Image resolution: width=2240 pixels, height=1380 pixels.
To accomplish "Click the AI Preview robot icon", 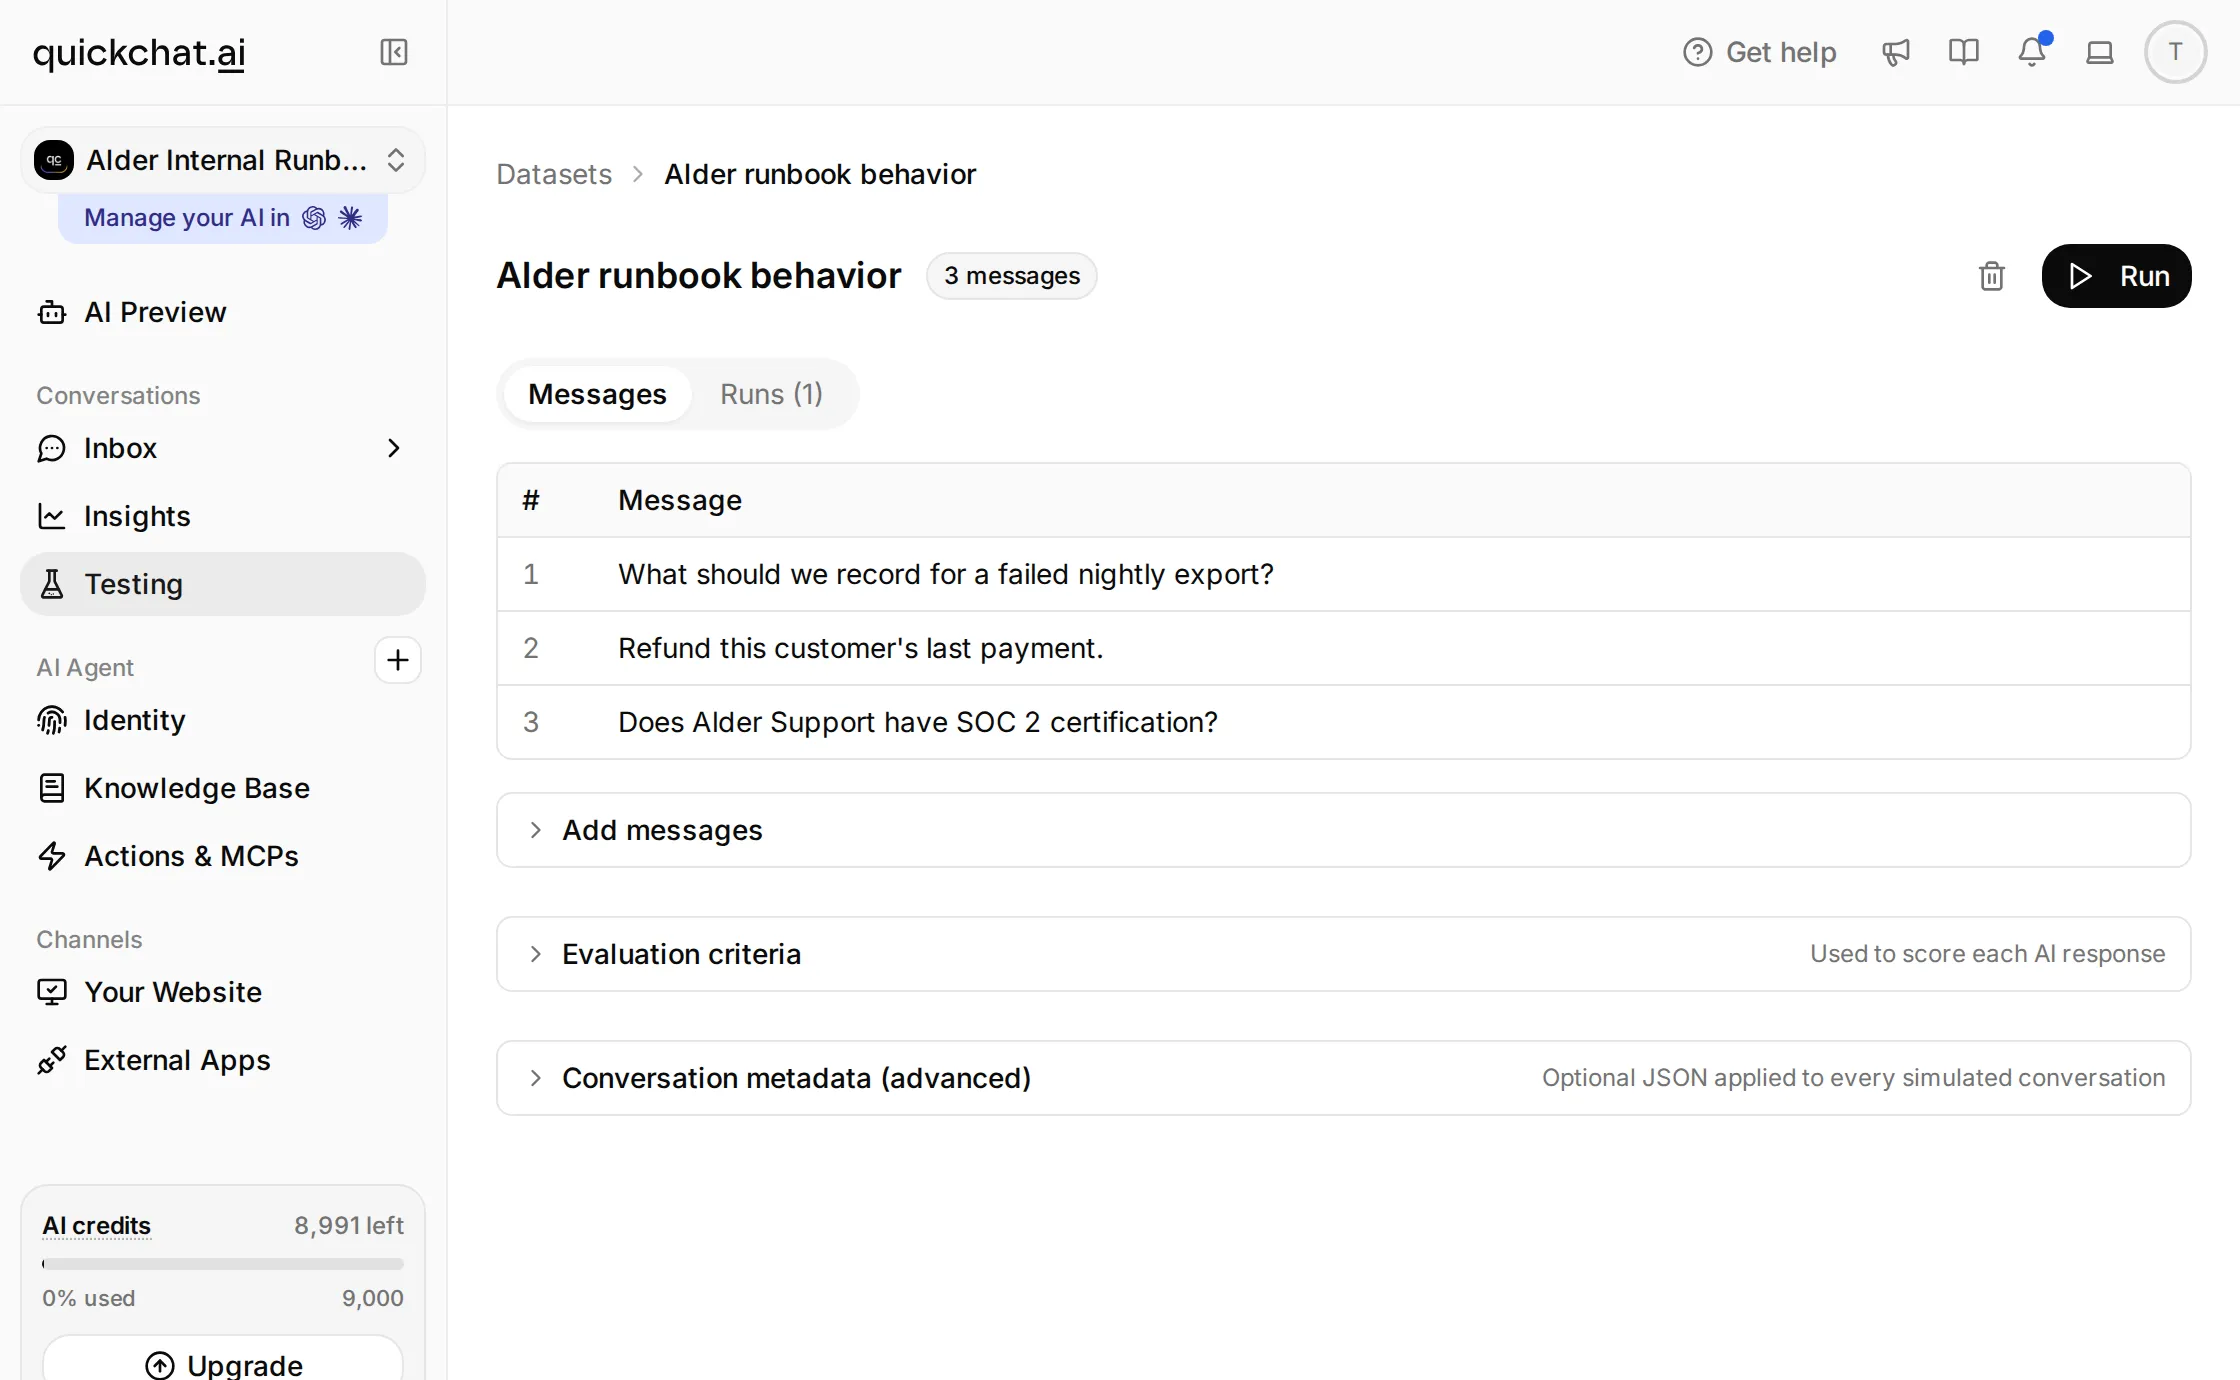I will pyautogui.click(x=52, y=313).
